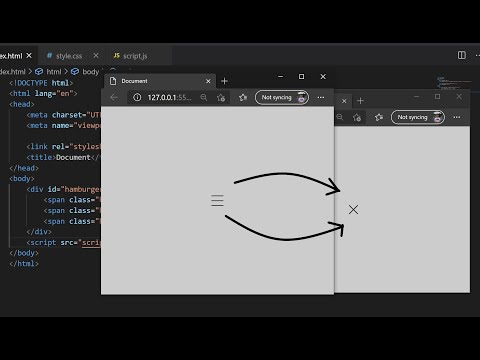
Task: Click the <meta charset= code line
Action: 63,115
